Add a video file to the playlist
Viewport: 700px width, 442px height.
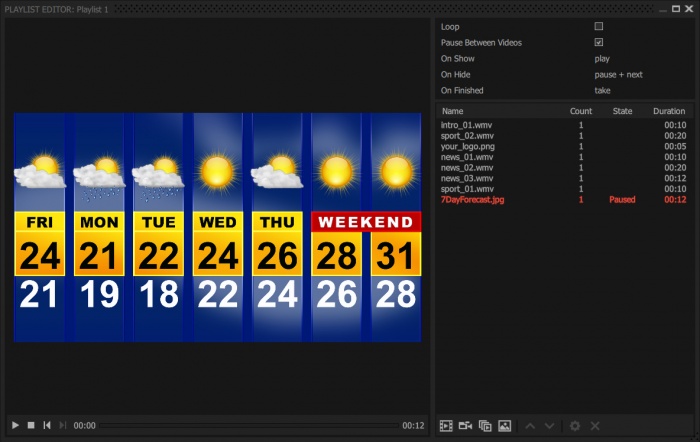tap(446, 425)
